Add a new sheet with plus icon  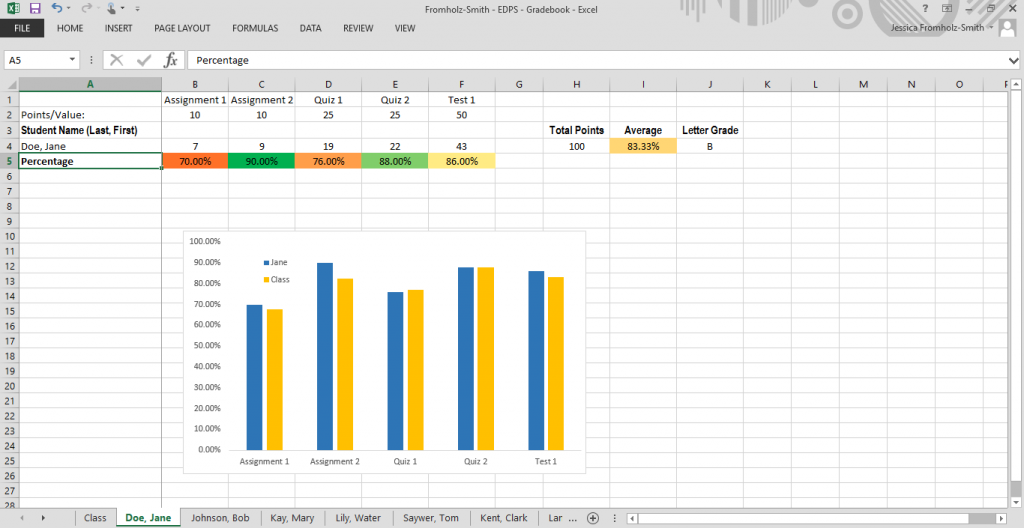pos(593,518)
